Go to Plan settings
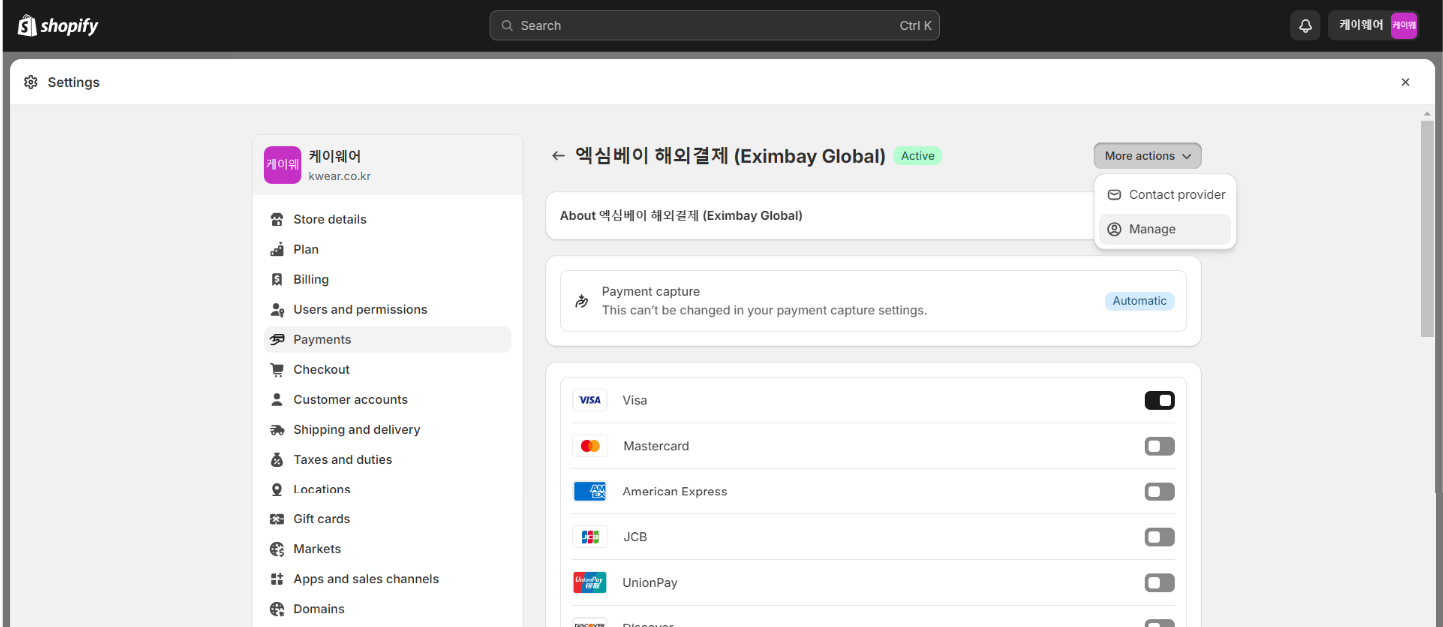 point(387,250)
